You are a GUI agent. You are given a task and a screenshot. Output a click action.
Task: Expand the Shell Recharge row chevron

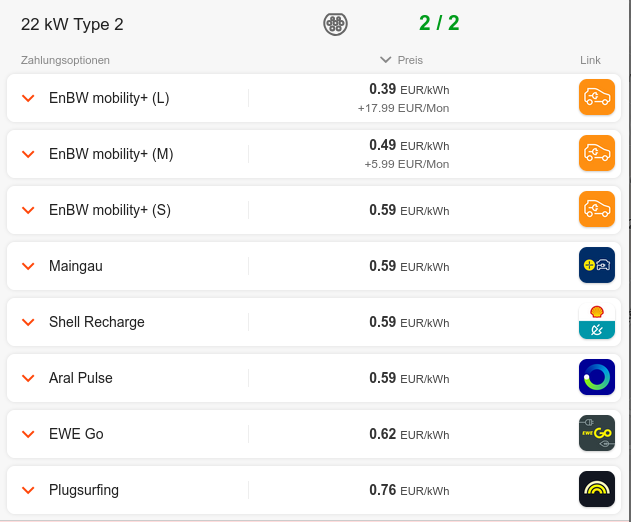(28, 322)
